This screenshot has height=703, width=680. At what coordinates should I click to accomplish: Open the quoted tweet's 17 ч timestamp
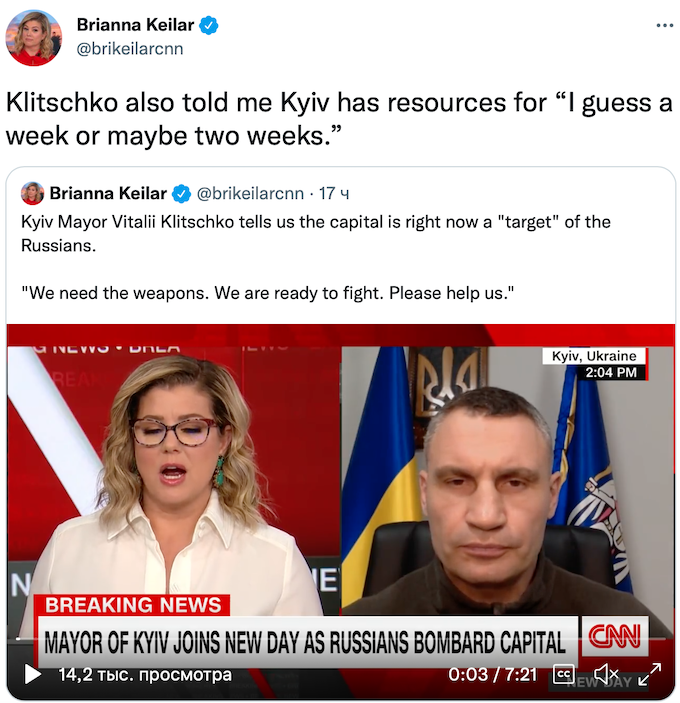pyautogui.click(x=334, y=193)
